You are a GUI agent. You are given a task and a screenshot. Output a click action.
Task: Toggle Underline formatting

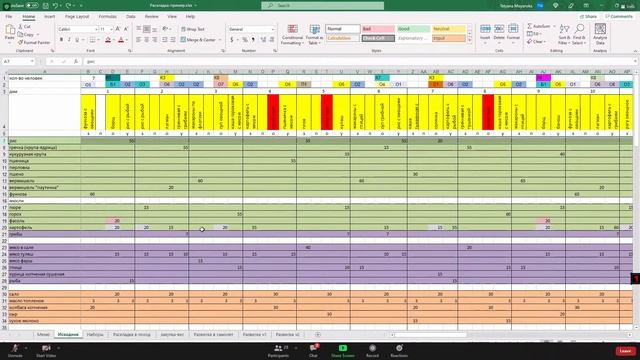click(77, 40)
